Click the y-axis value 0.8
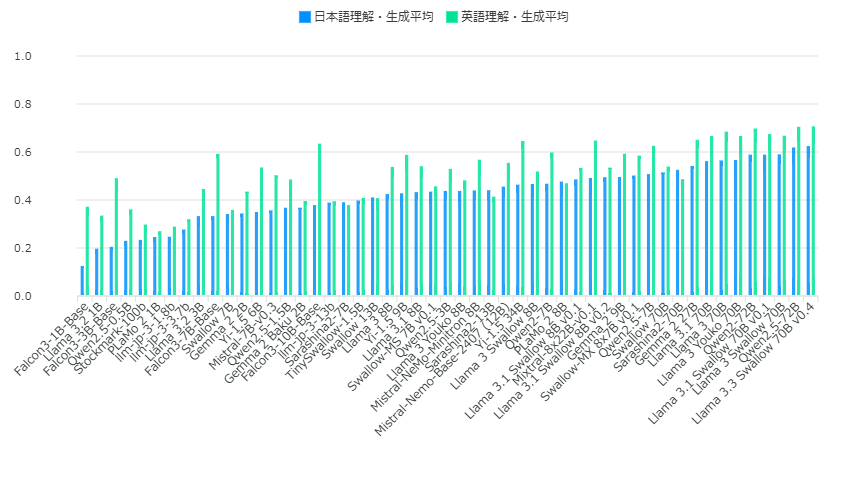 click(x=23, y=104)
